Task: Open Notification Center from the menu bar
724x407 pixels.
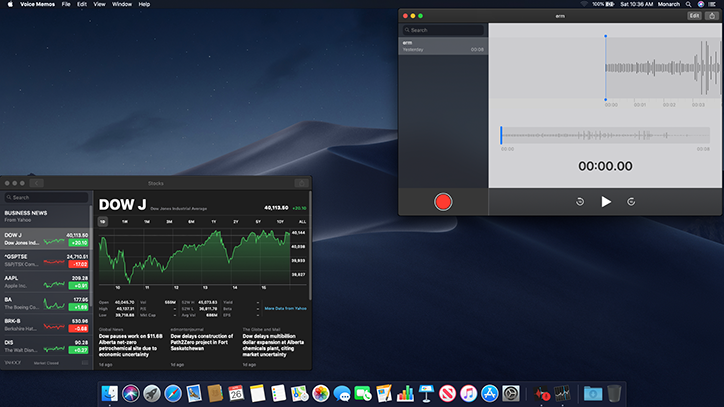Action: [713, 4]
